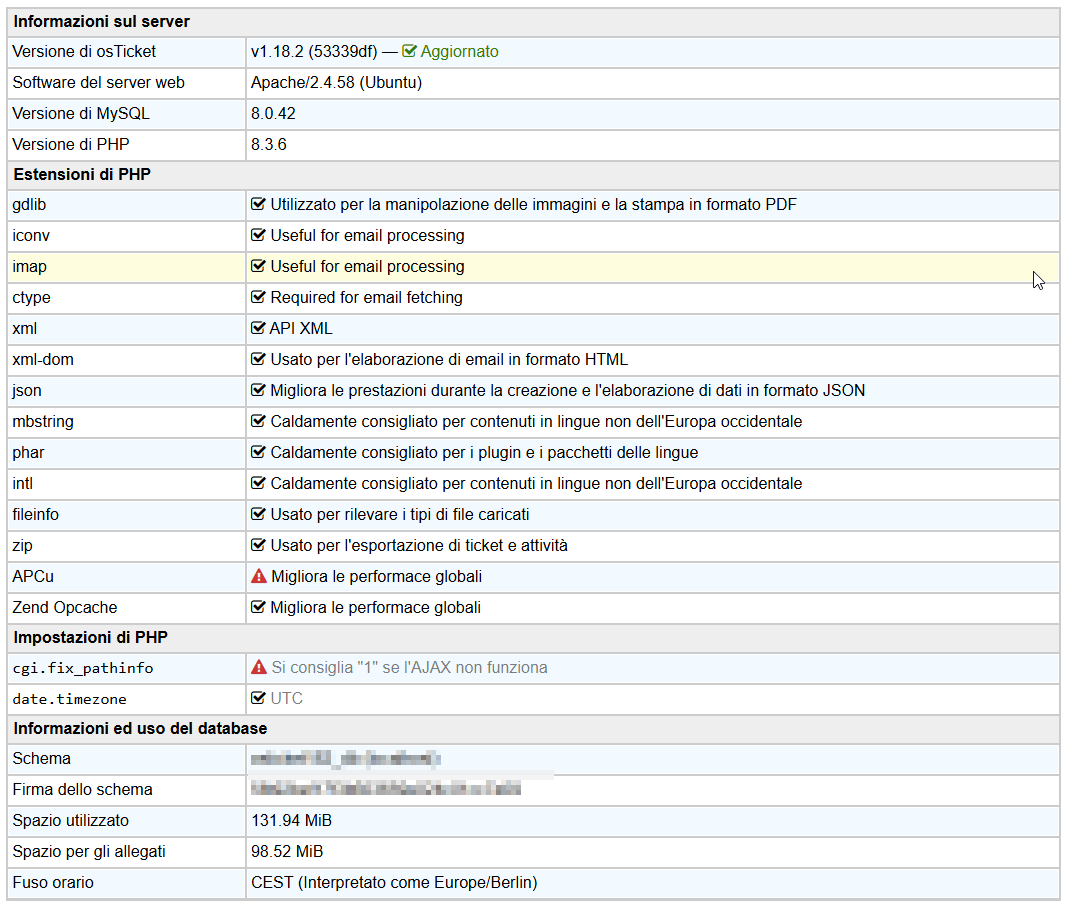Click the check icon next to API XML
The image size is (1072, 908).
click(x=258, y=328)
